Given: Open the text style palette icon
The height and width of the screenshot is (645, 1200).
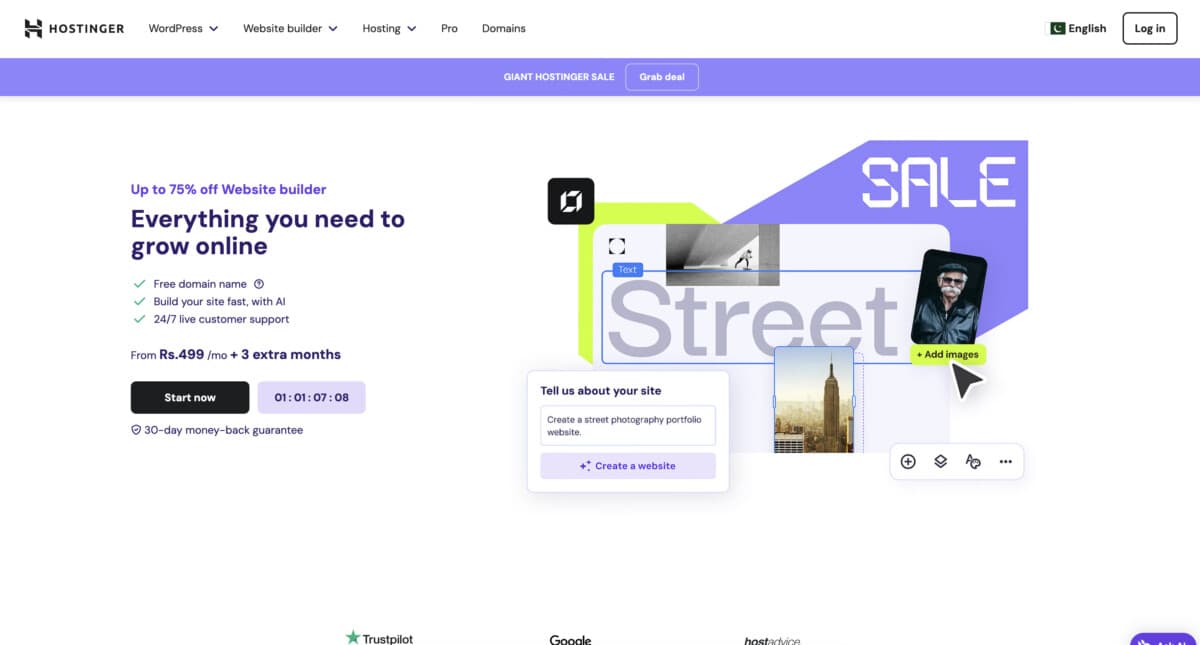Looking at the screenshot, I should tap(973, 461).
